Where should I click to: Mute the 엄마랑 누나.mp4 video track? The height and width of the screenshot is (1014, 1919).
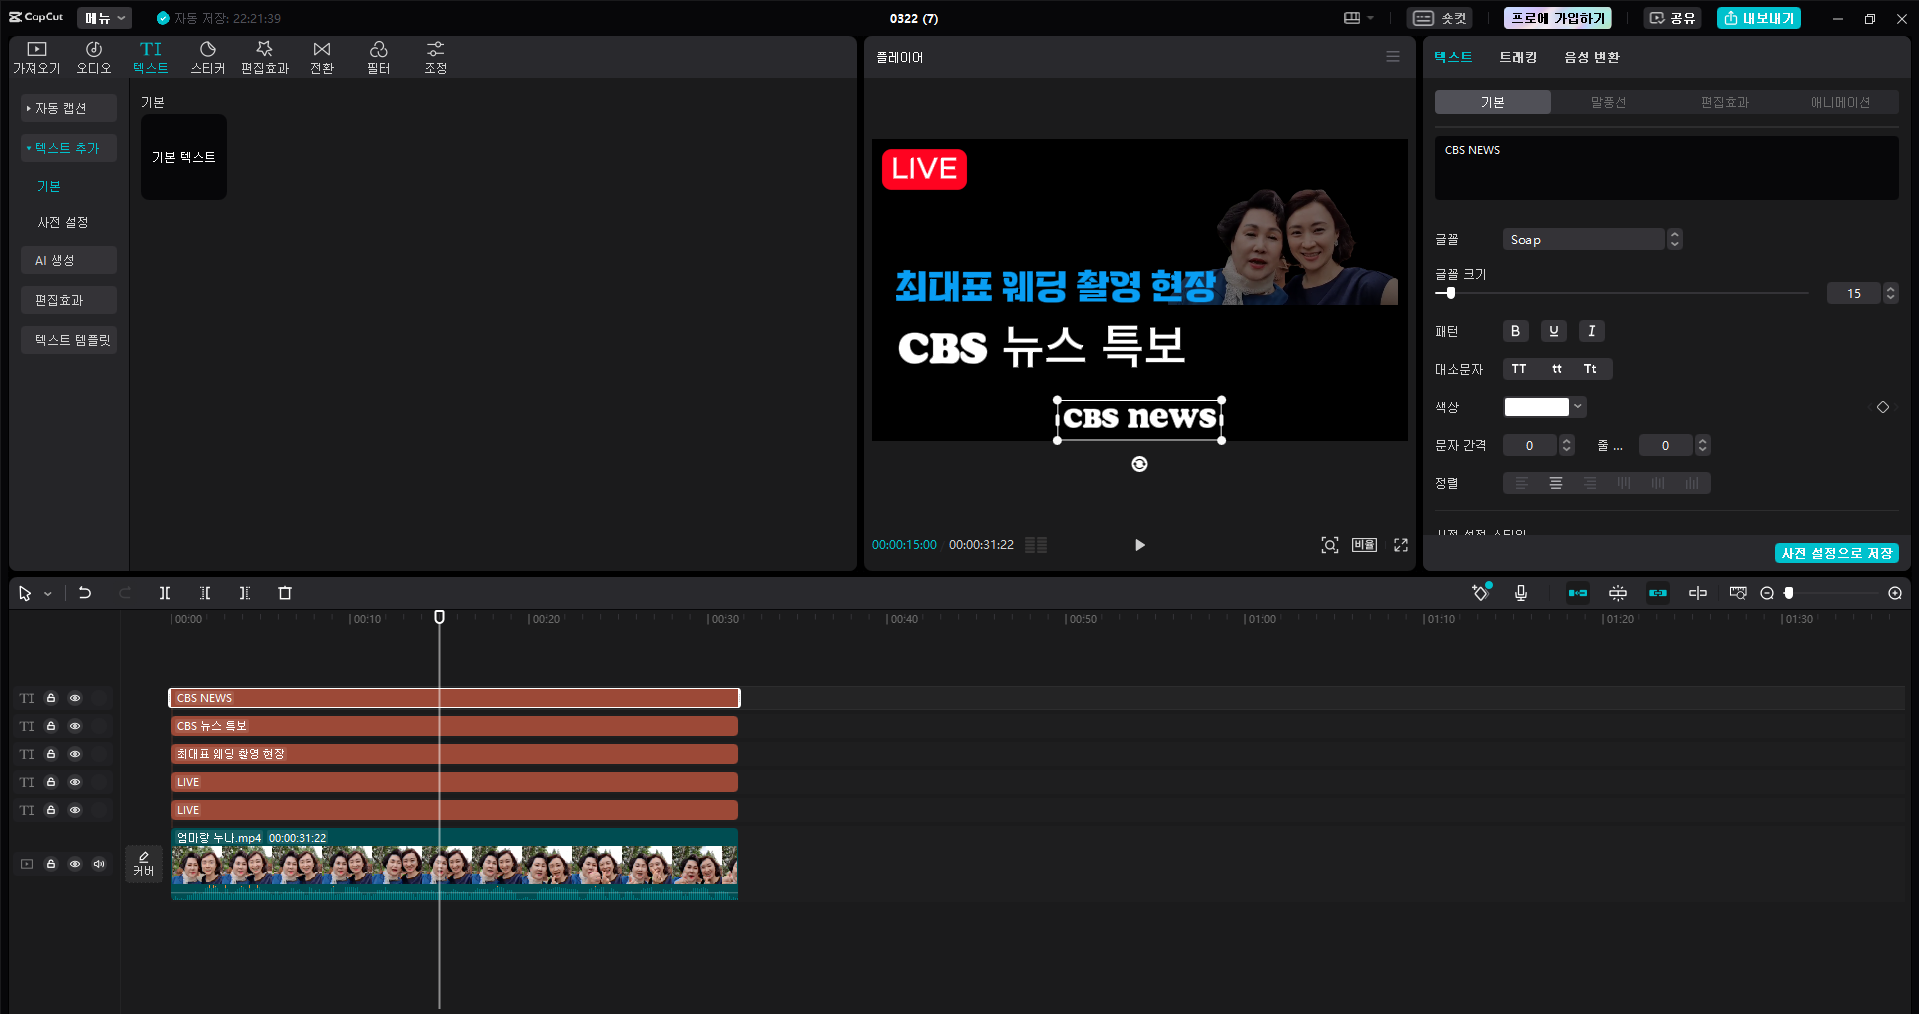(x=99, y=864)
